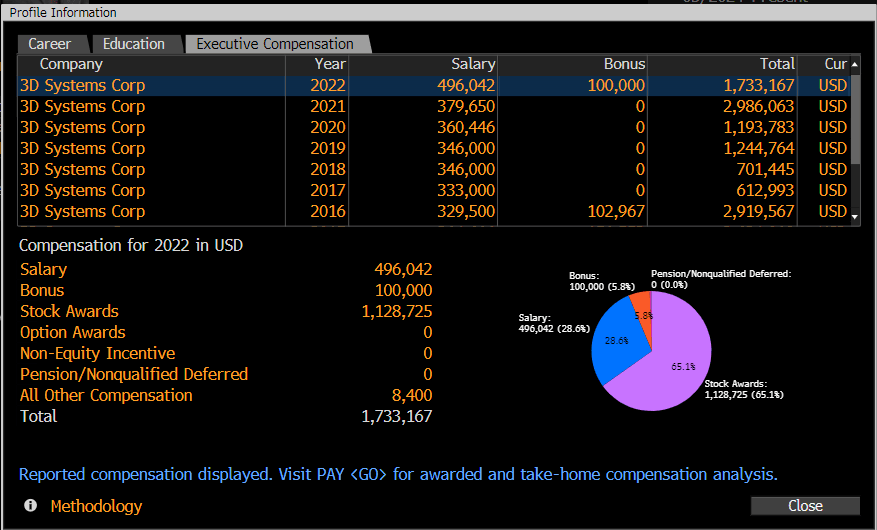This screenshot has height=530, width=877.
Task: Click salary value 360,446
Action: (466, 127)
